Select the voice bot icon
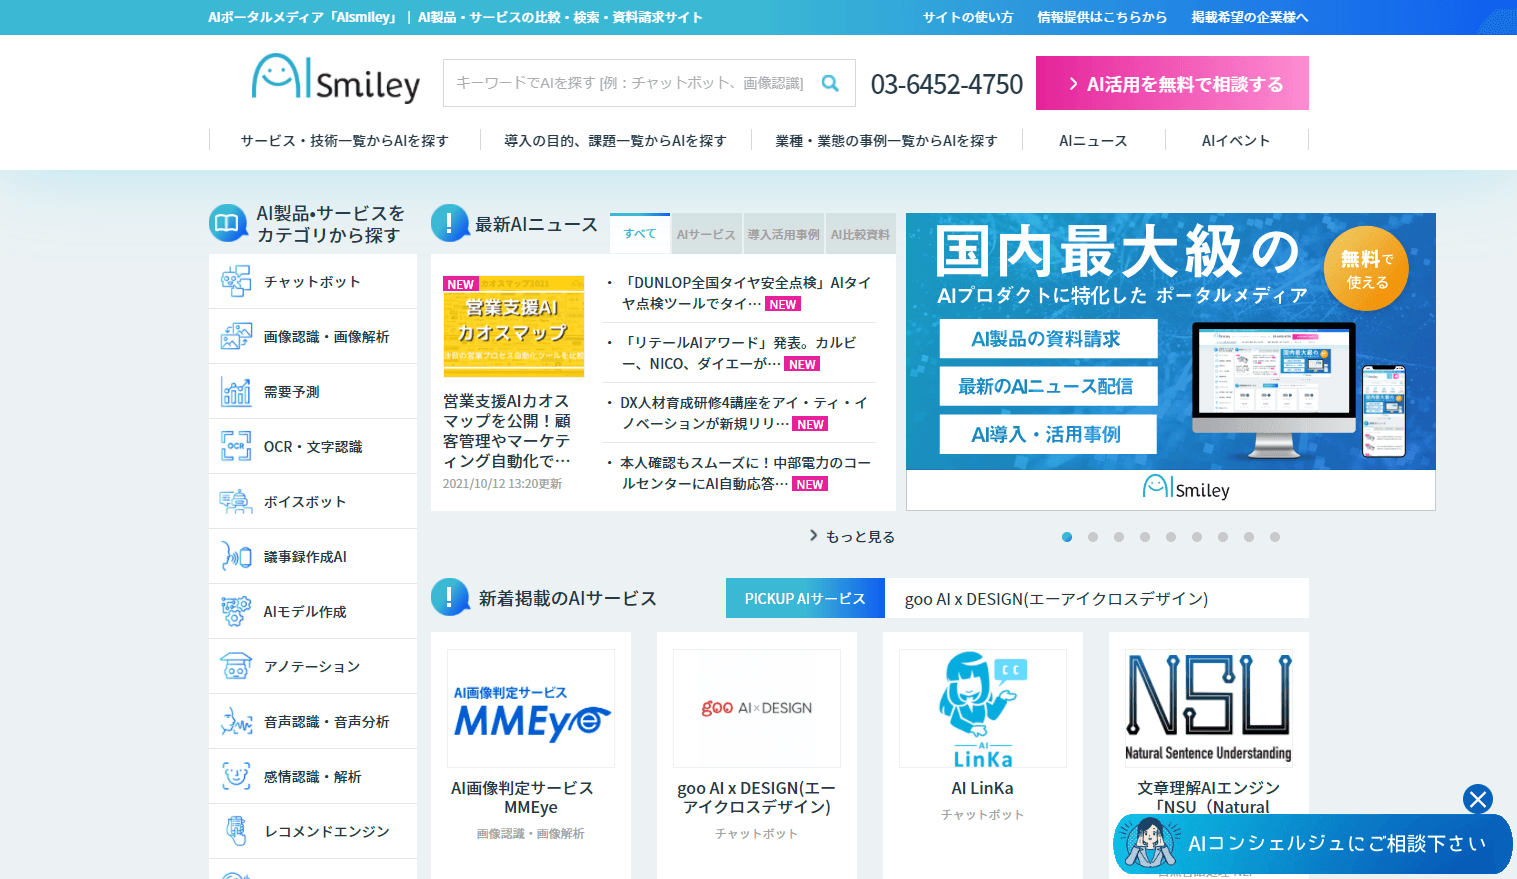 tap(236, 502)
